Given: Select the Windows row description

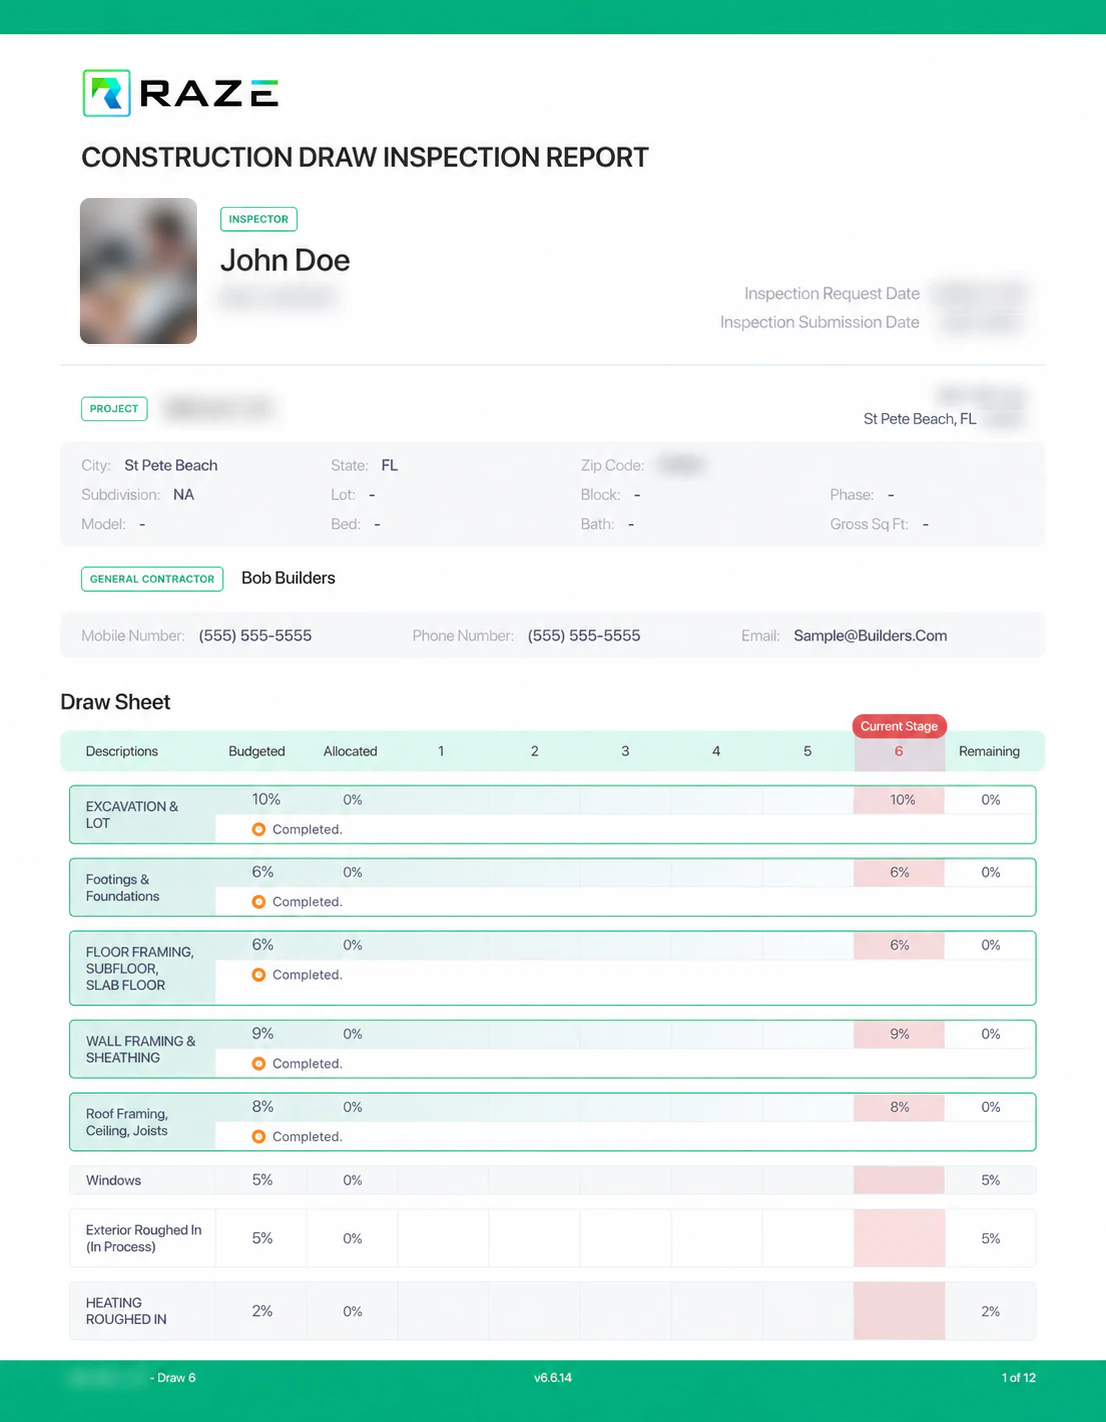Looking at the screenshot, I should (113, 1180).
